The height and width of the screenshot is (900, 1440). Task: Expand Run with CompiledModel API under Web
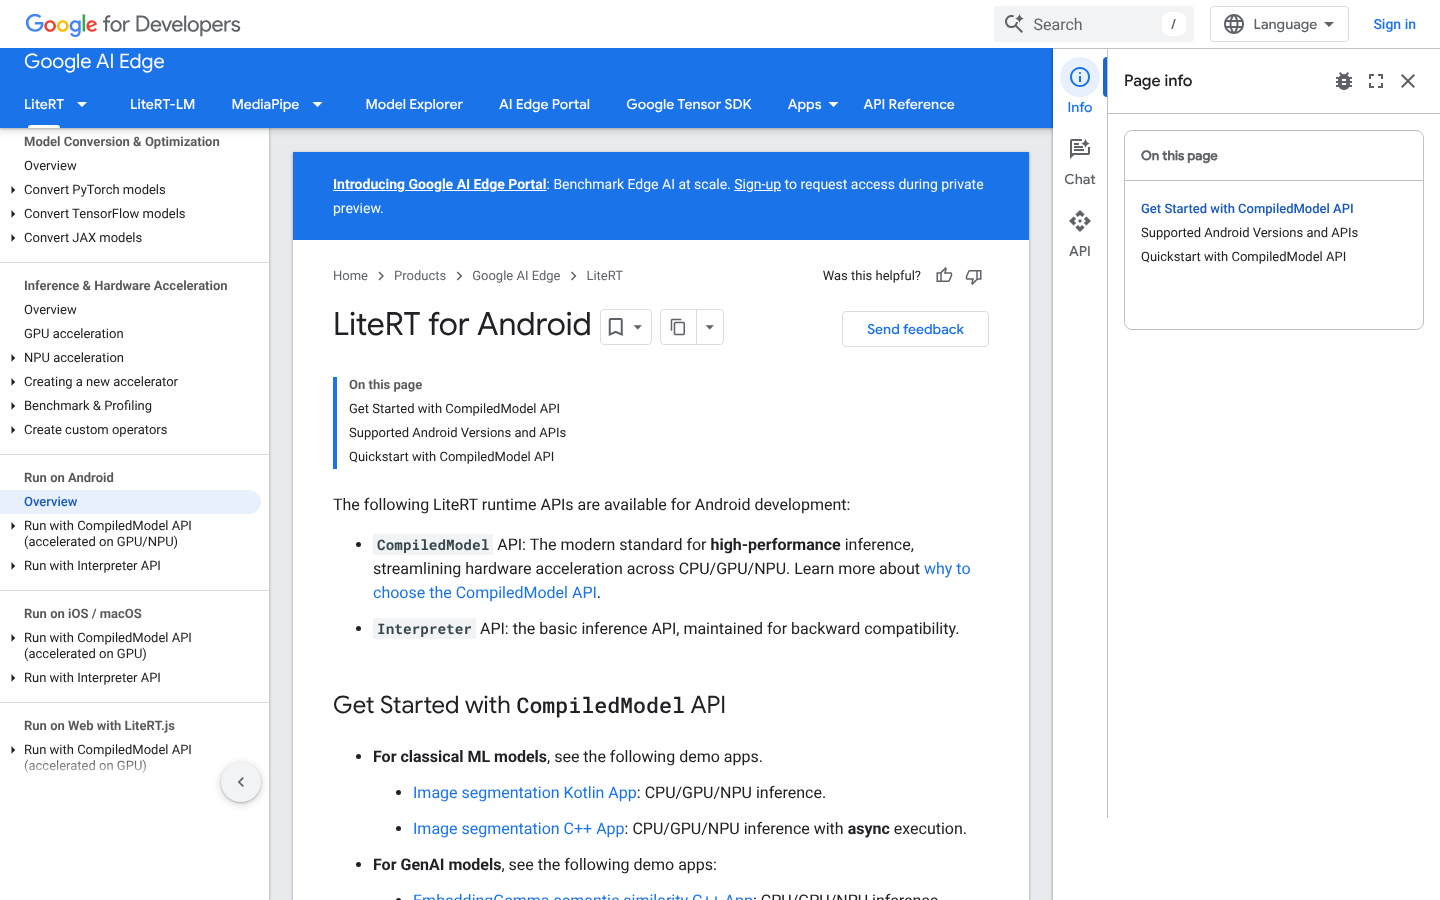tap(13, 750)
